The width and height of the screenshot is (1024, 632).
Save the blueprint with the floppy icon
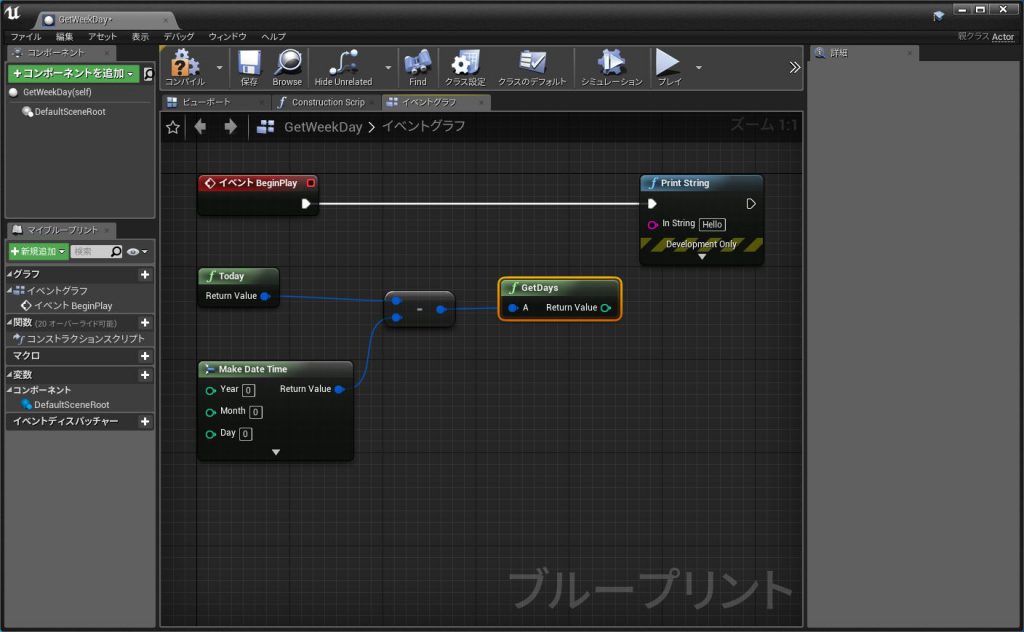pyautogui.click(x=249, y=67)
